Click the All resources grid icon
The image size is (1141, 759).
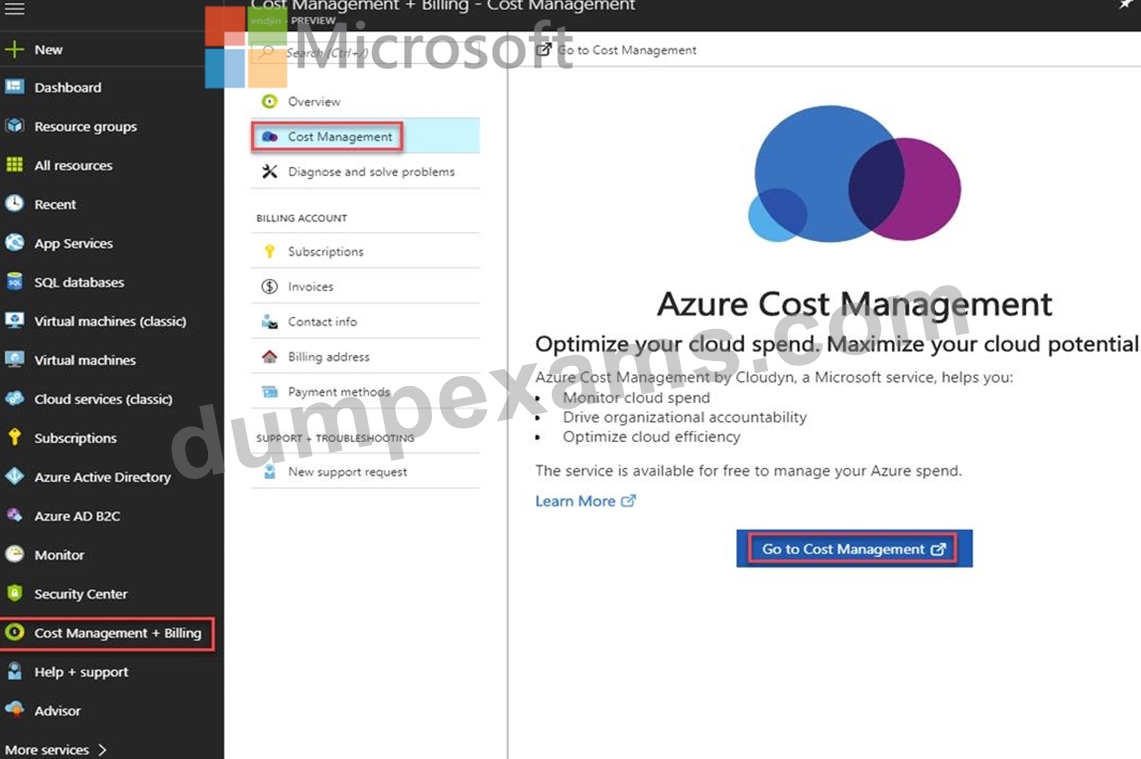(15, 164)
